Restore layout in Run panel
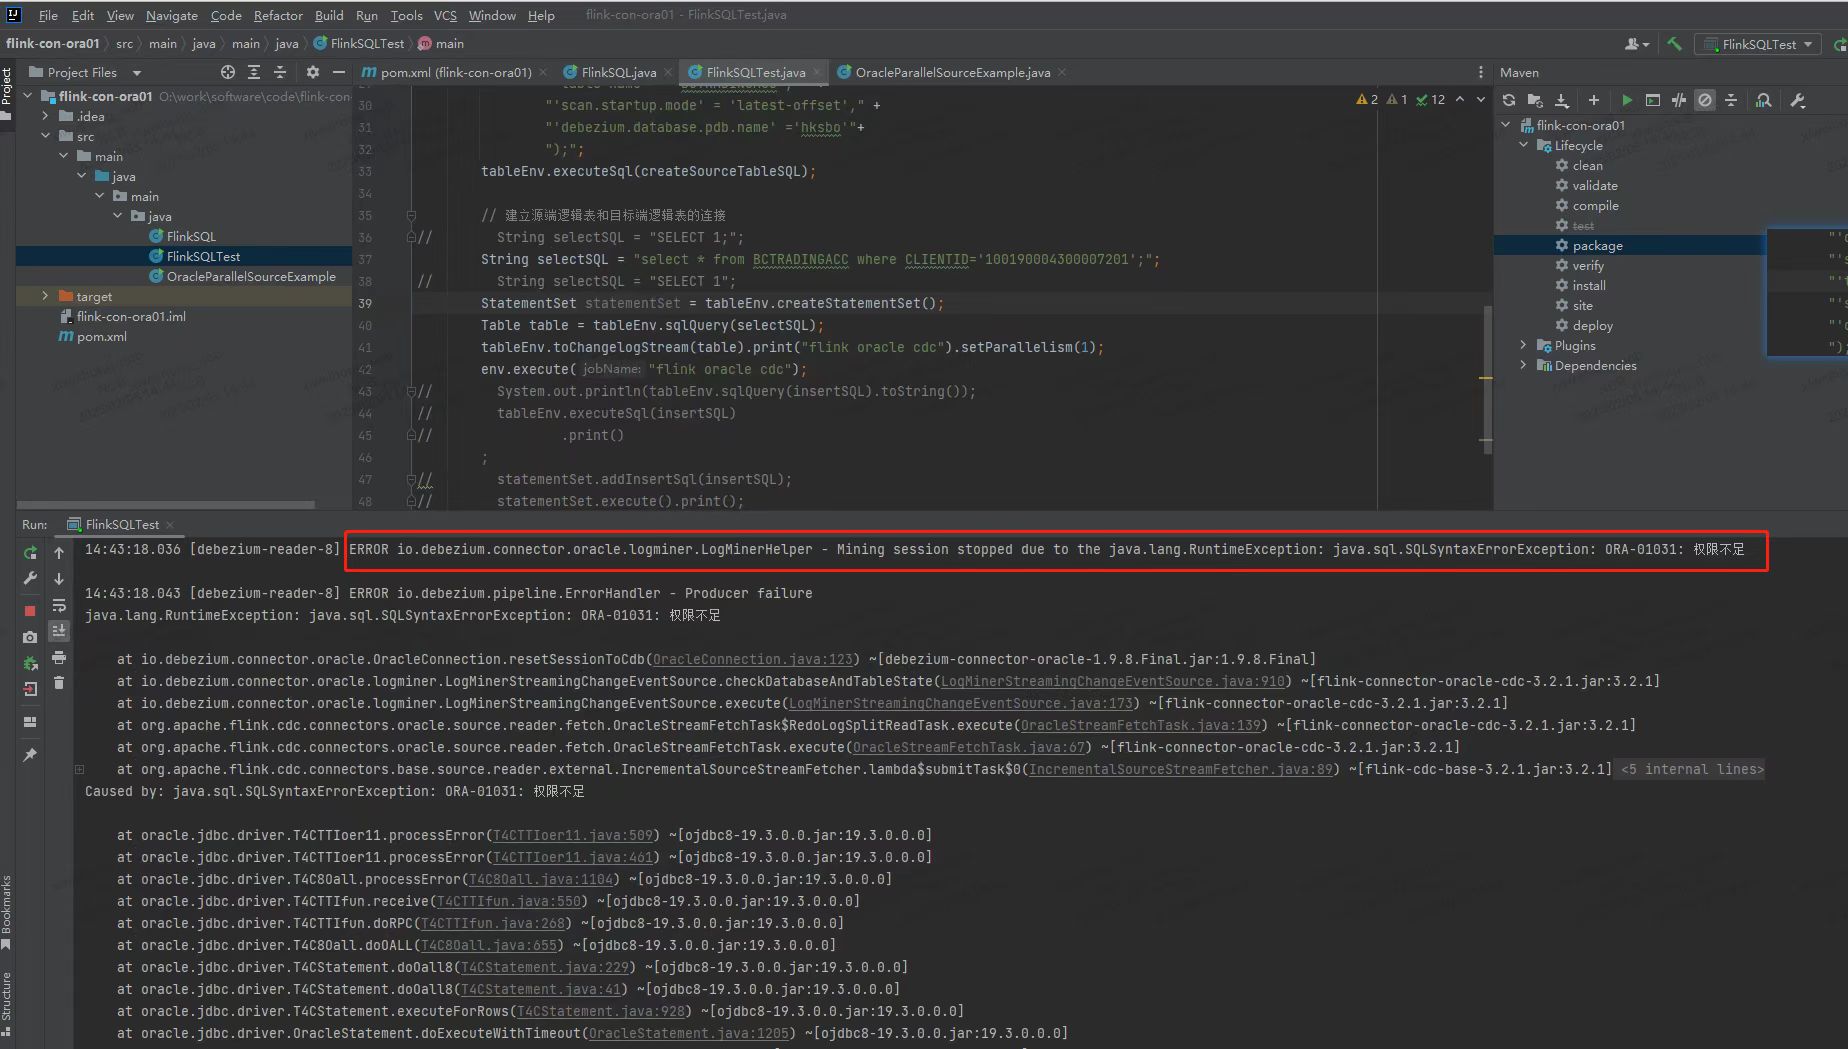This screenshot has width=1848, height=1049. pyautogui.click(x=30, y=722)
